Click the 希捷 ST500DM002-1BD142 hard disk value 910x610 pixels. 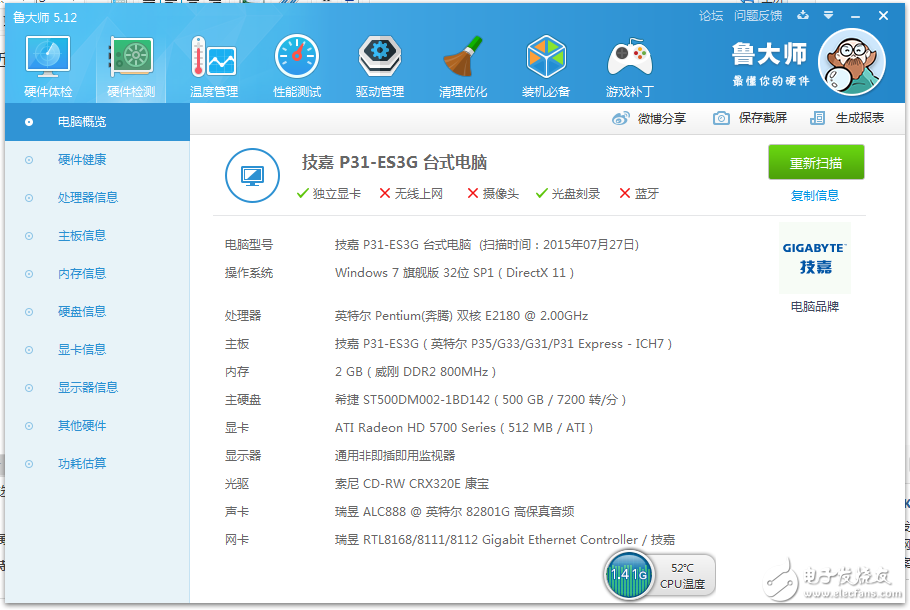click(481, 400)
